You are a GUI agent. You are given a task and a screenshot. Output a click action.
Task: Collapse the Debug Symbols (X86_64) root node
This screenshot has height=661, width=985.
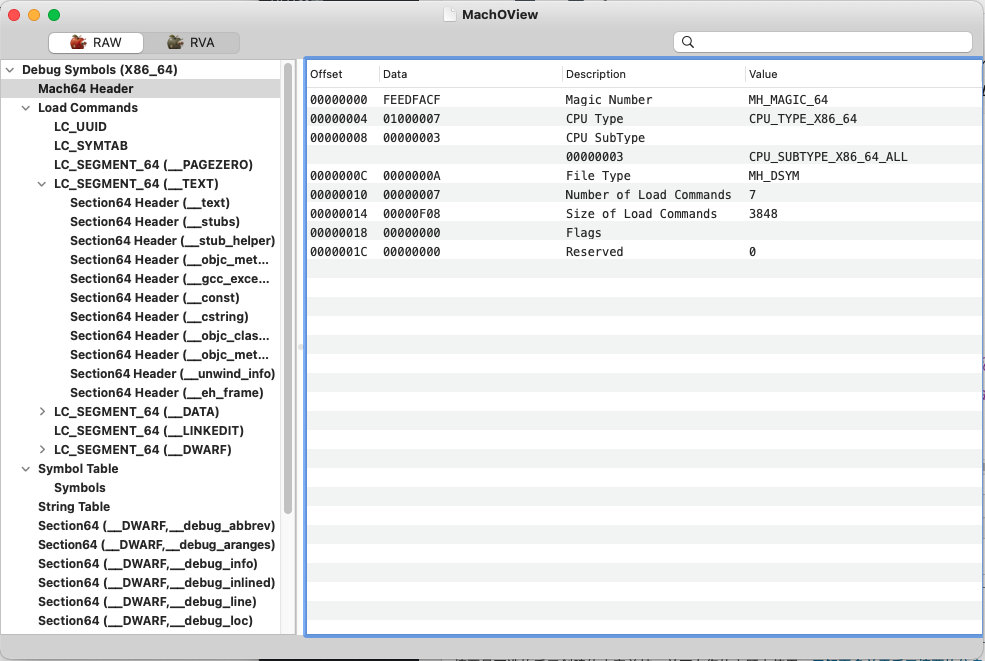10,70
